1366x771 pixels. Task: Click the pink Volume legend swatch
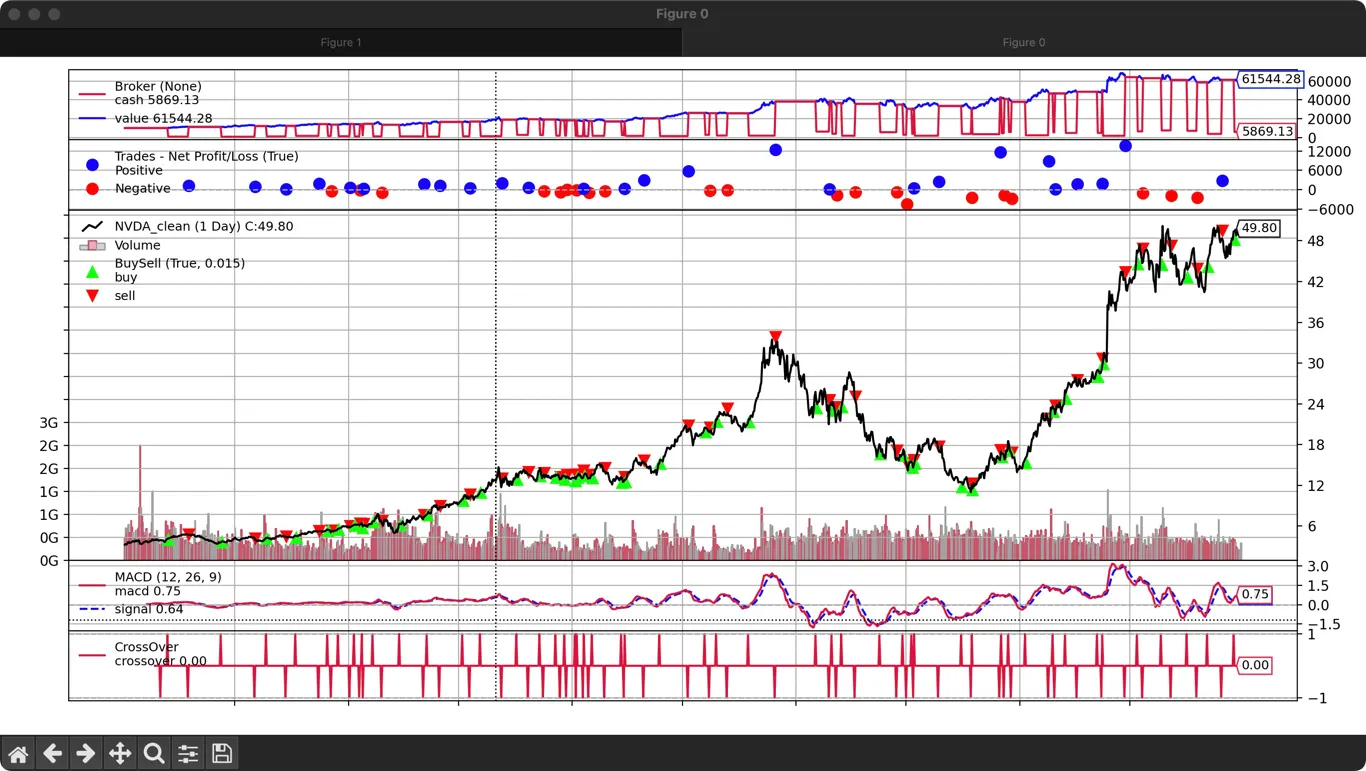pos(92,246)
